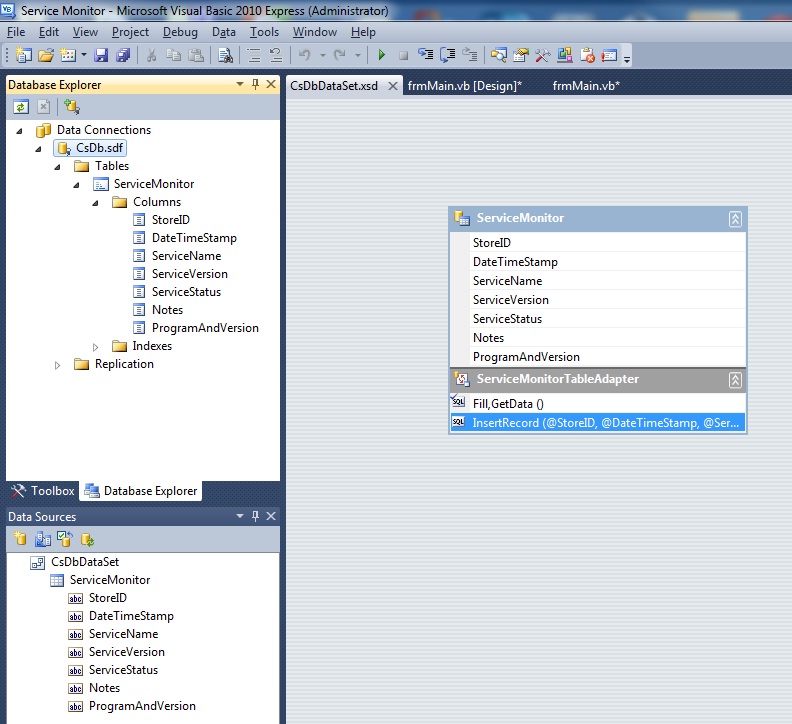792x724 pixels.
Task: Switch to the frmMain.vb [Design] tab
Action: tap(465, 85)
